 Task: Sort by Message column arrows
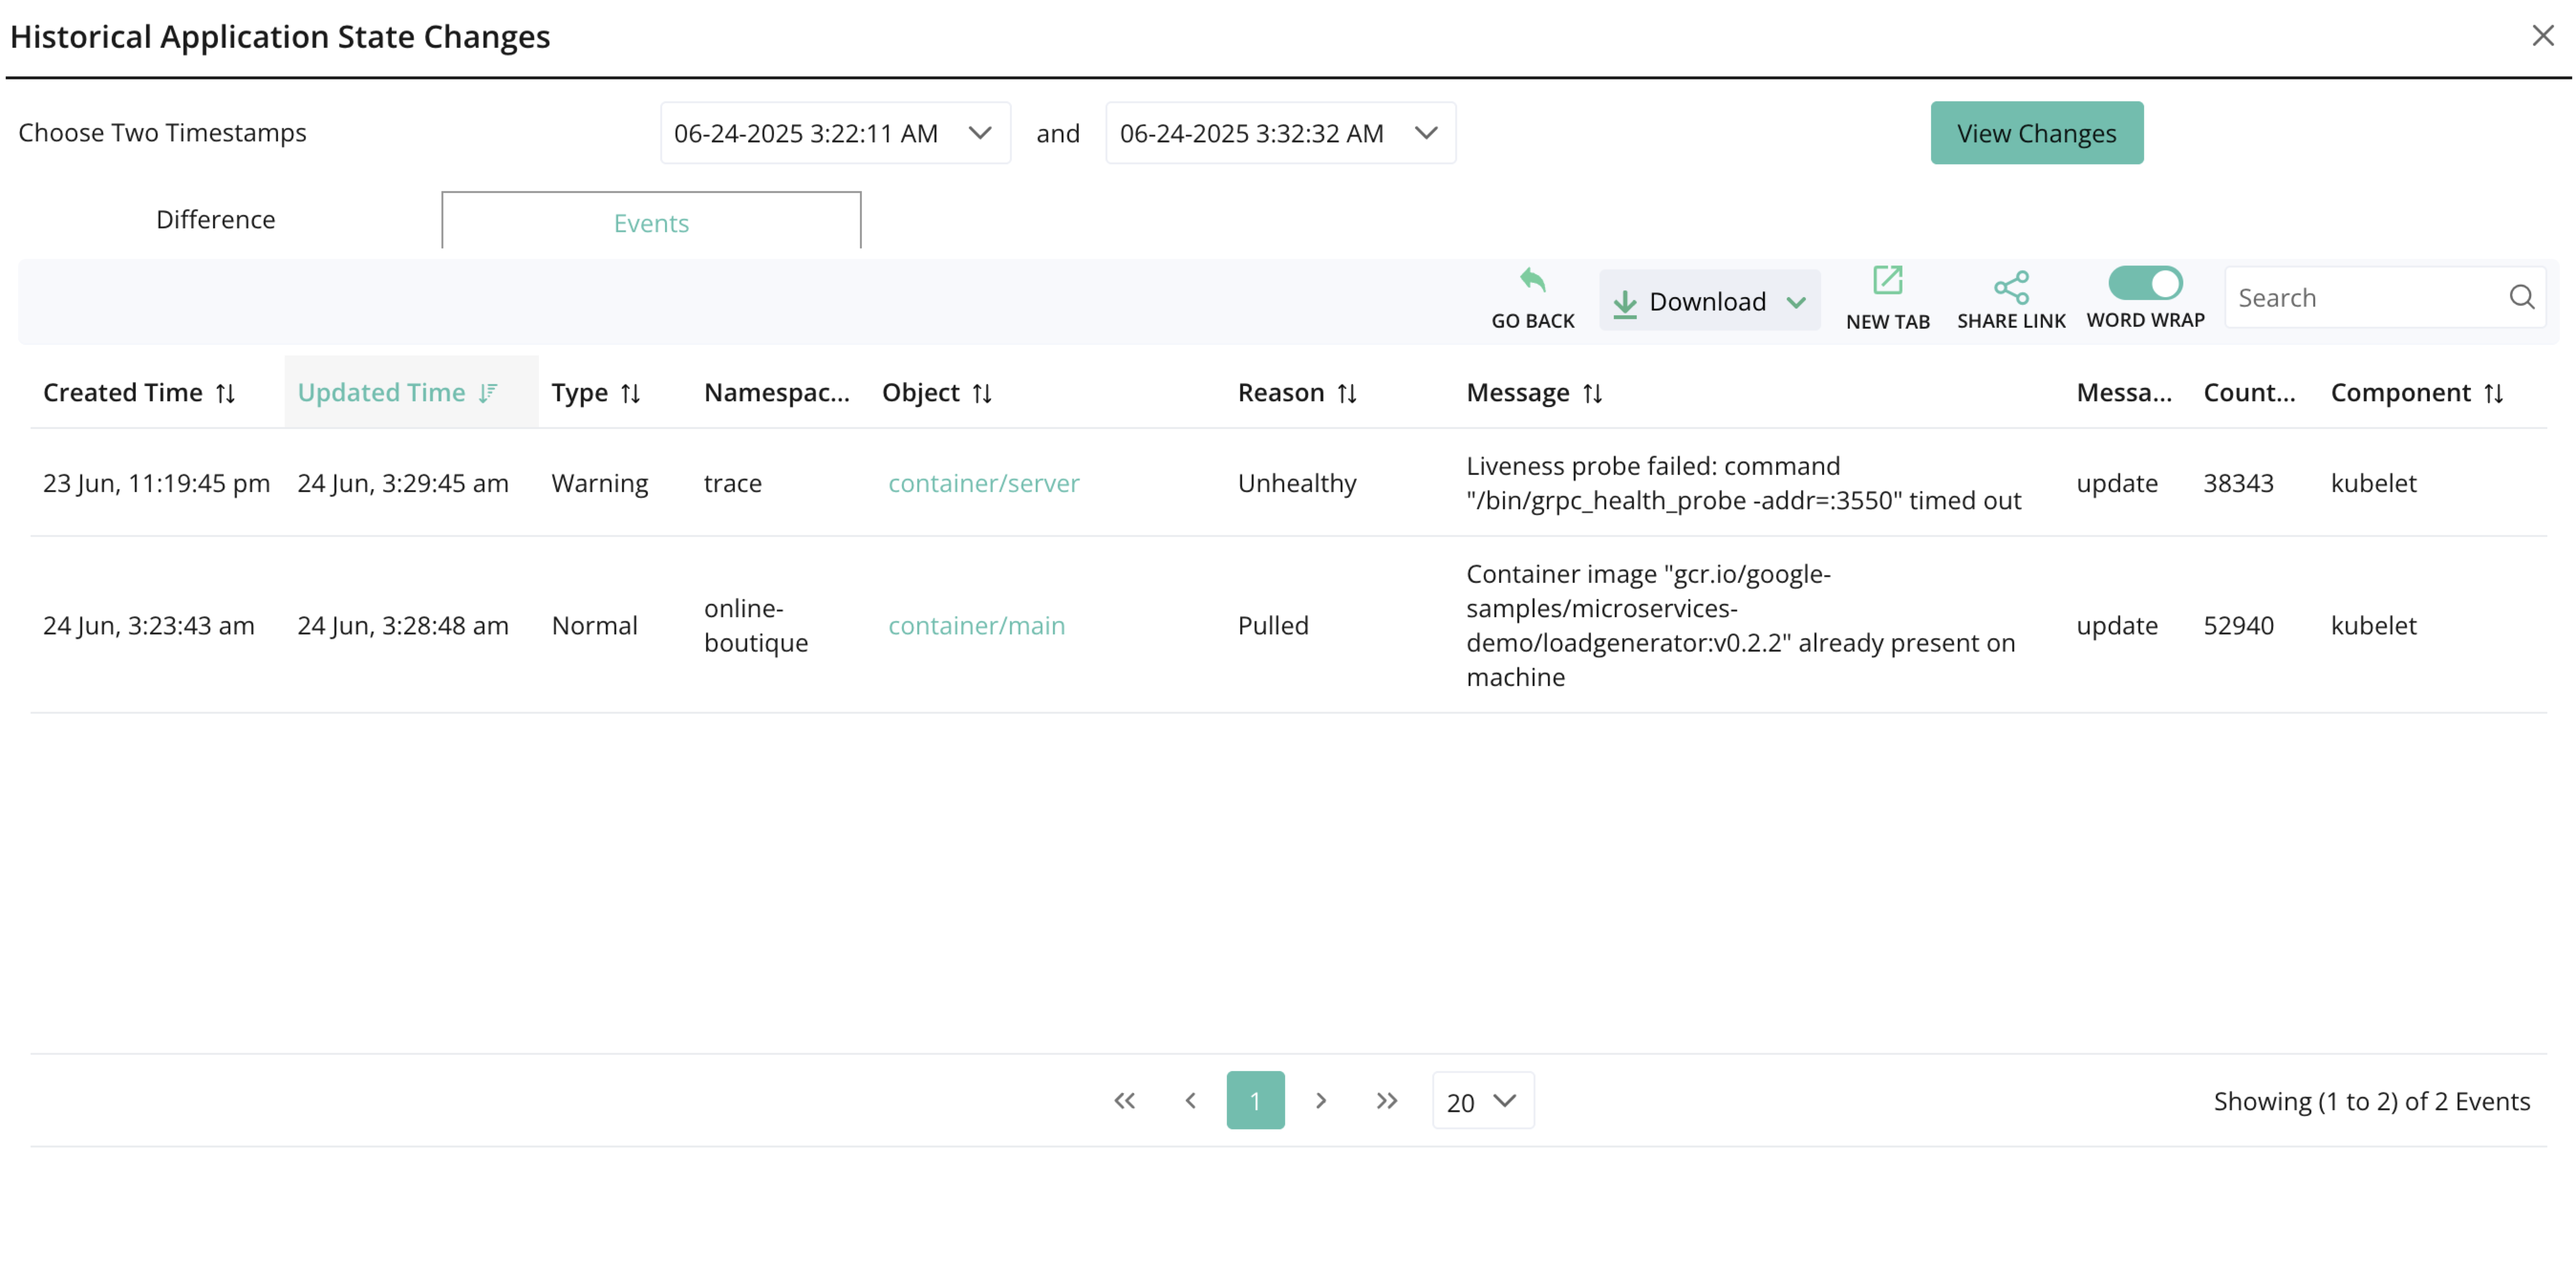(x=1593, y=393)
